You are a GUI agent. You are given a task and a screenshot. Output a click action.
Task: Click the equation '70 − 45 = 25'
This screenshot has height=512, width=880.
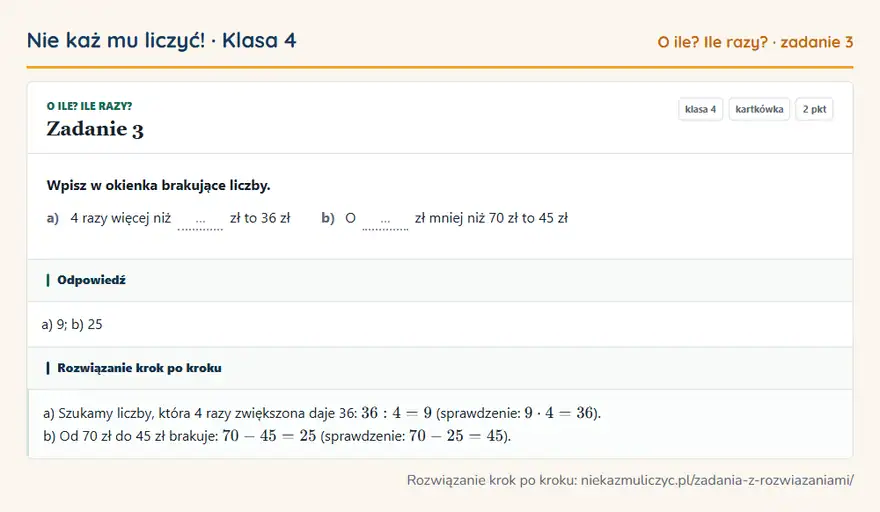(269, 436)
